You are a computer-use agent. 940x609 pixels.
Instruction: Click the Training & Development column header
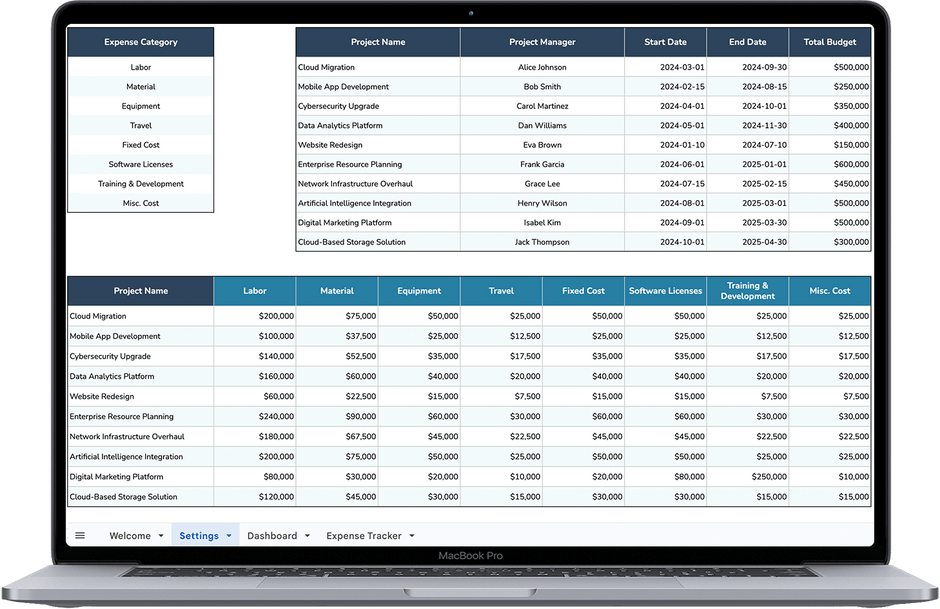748,291
